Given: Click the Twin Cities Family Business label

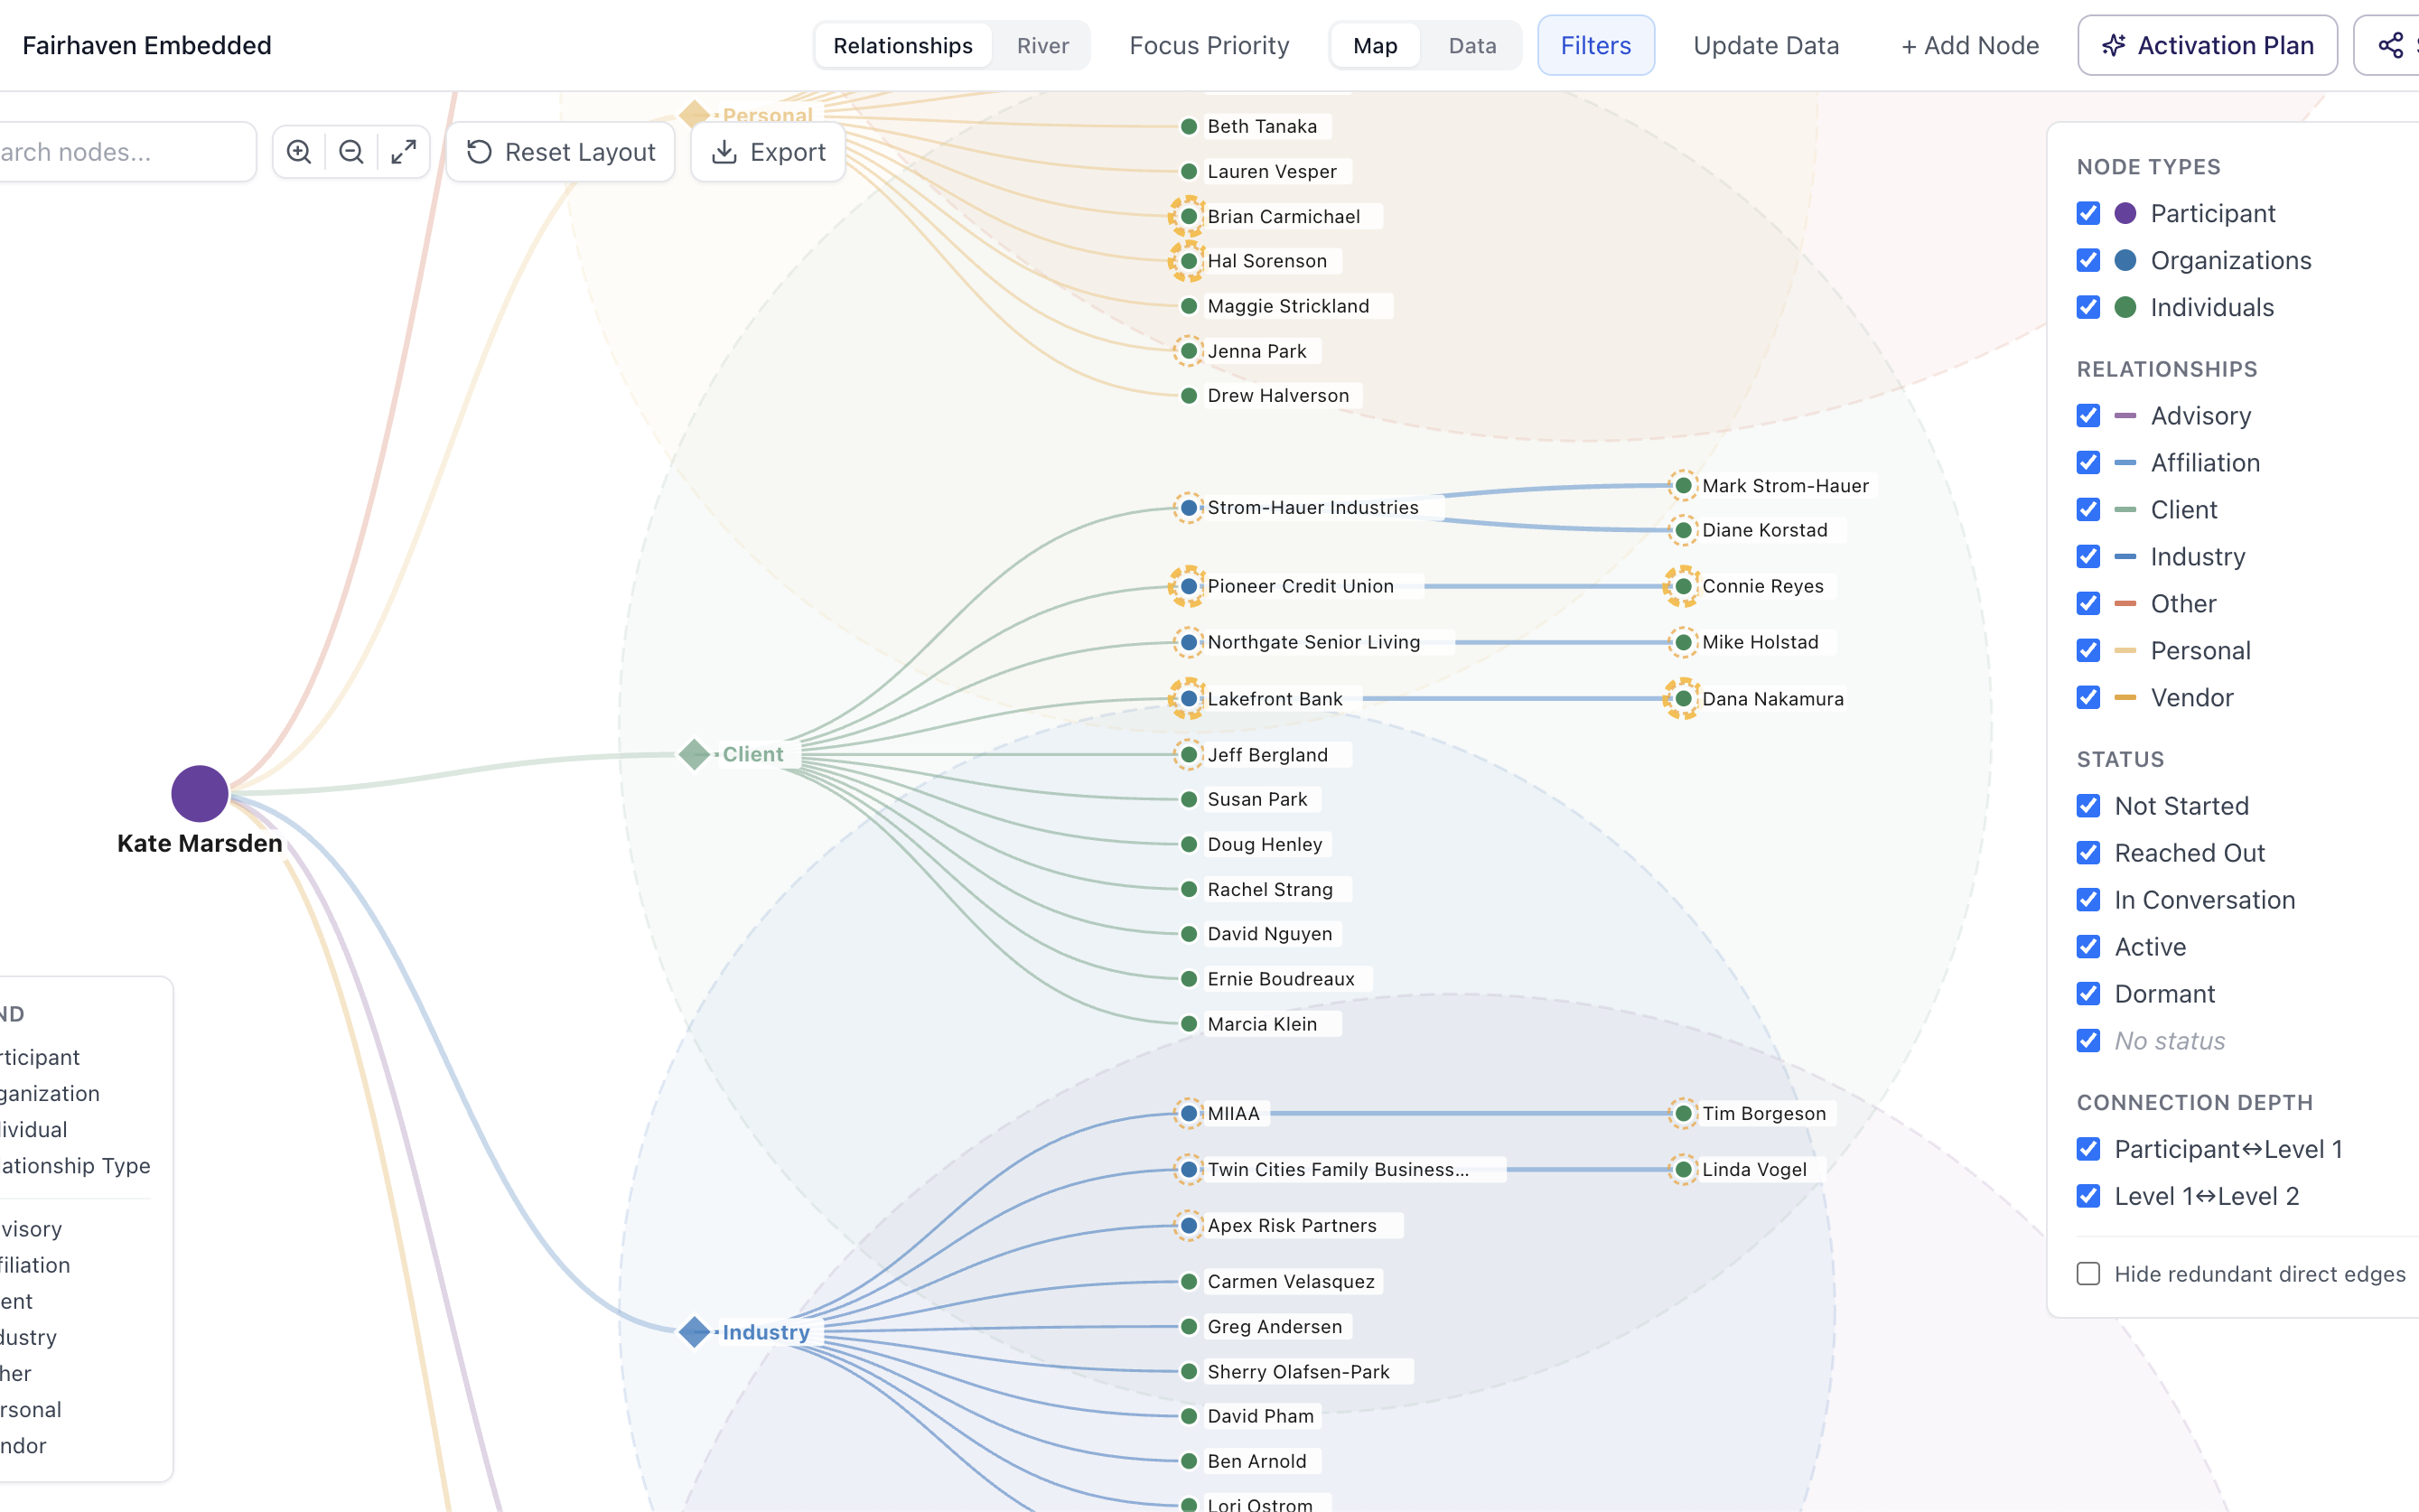Looking at the screenshot, I should [1338, 1169].
